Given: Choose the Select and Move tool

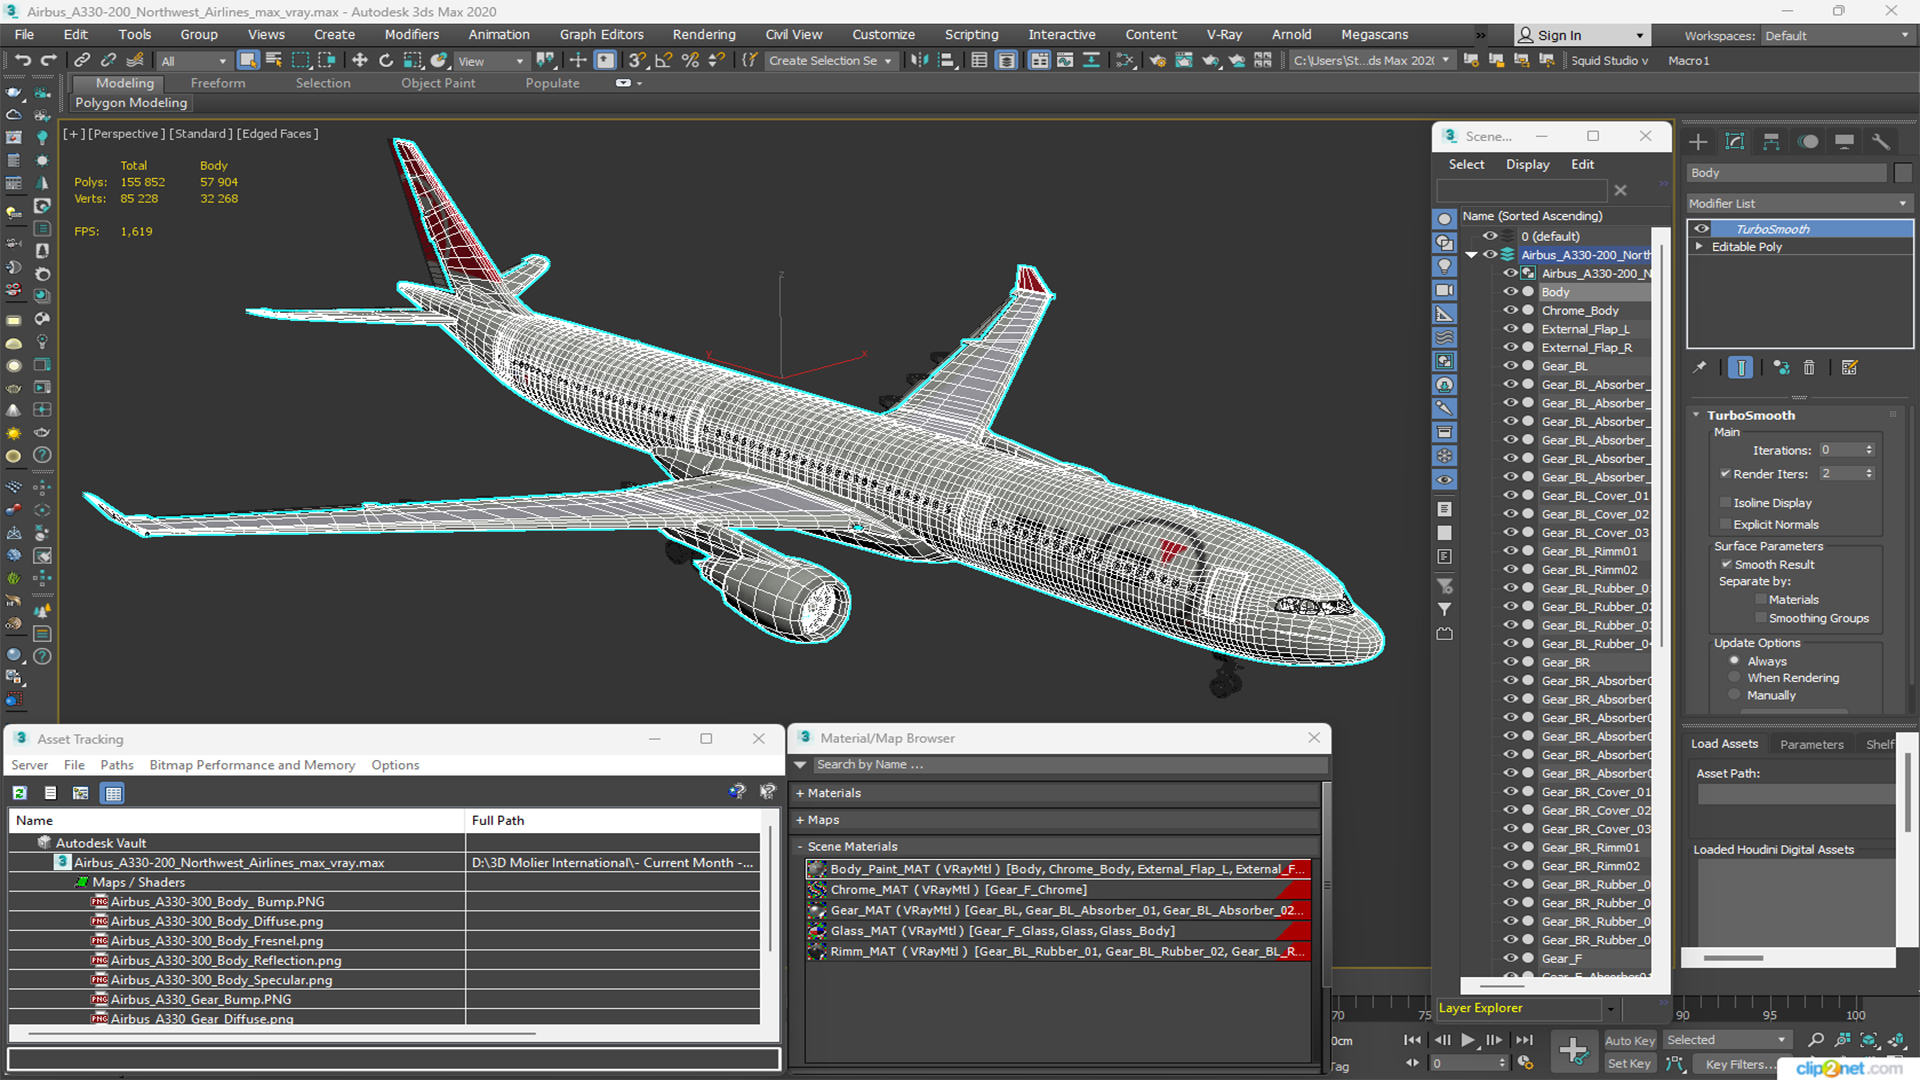Looking at the screenshot, I should pyautogui.click(x=360, y=61).
